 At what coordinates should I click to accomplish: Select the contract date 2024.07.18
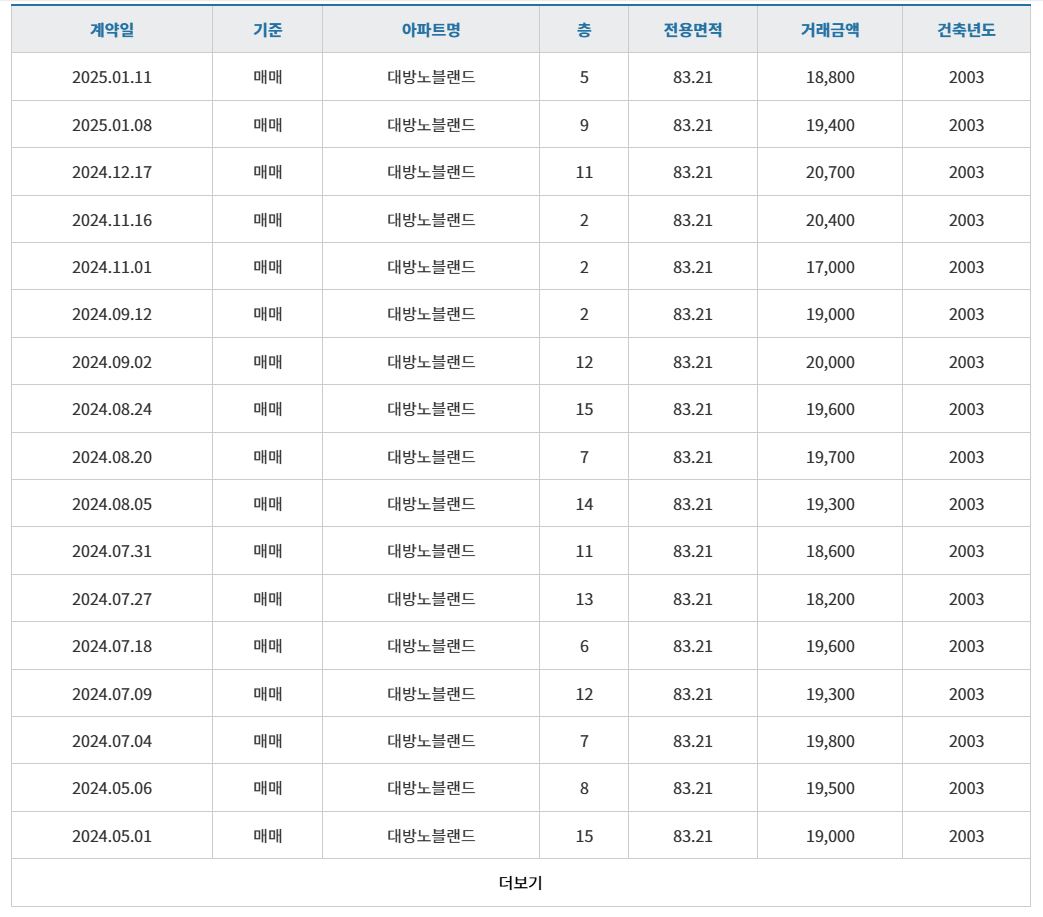click(112, 646)
